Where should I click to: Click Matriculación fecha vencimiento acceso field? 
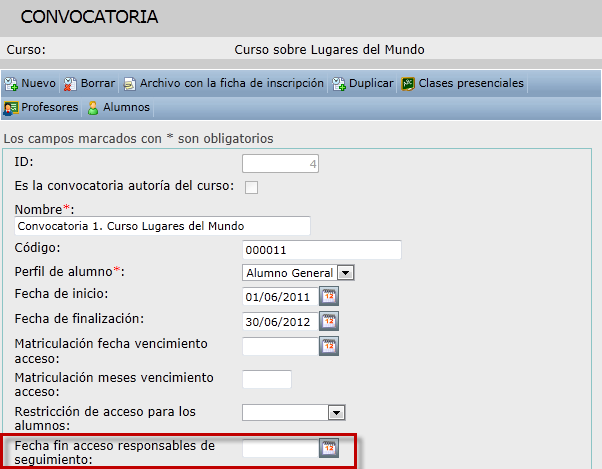280,346
